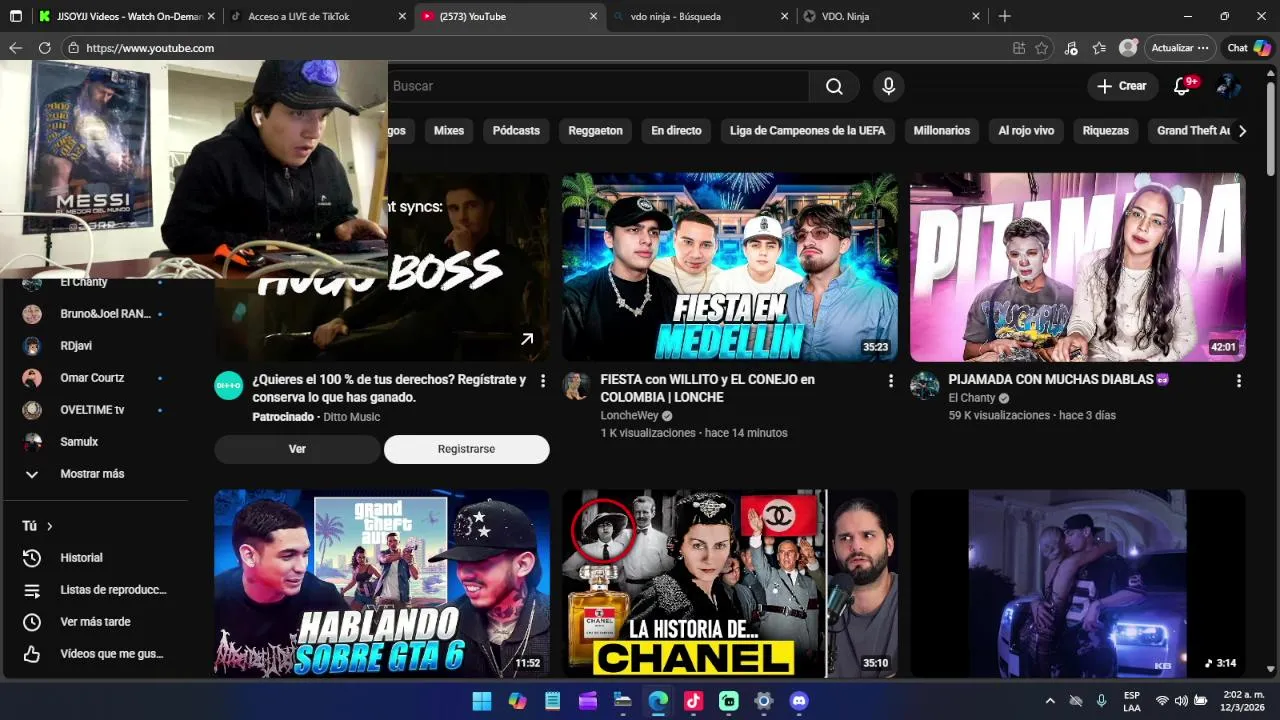Open FIESTA EN MEDELLIN video thumbnail

tap(730, 267)
